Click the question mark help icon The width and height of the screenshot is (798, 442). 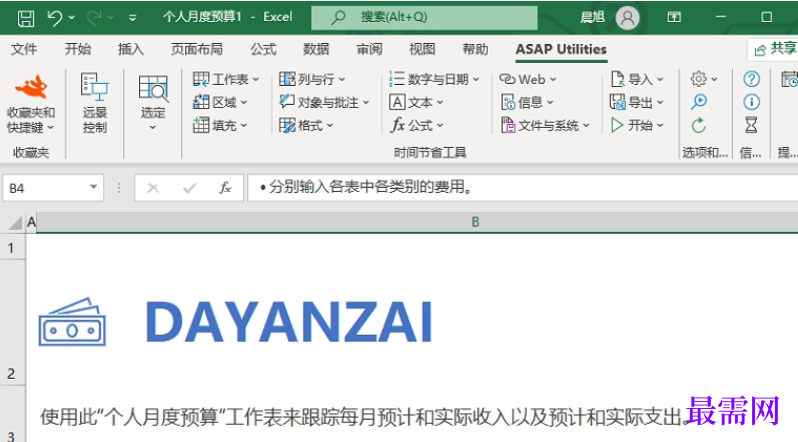[751, 79]
